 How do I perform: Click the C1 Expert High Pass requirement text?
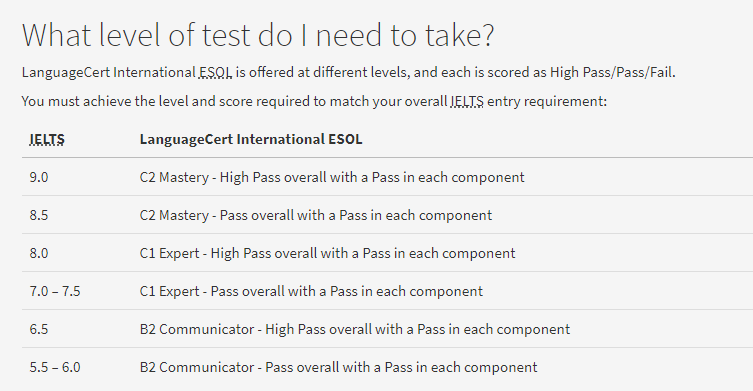[328, 253]
